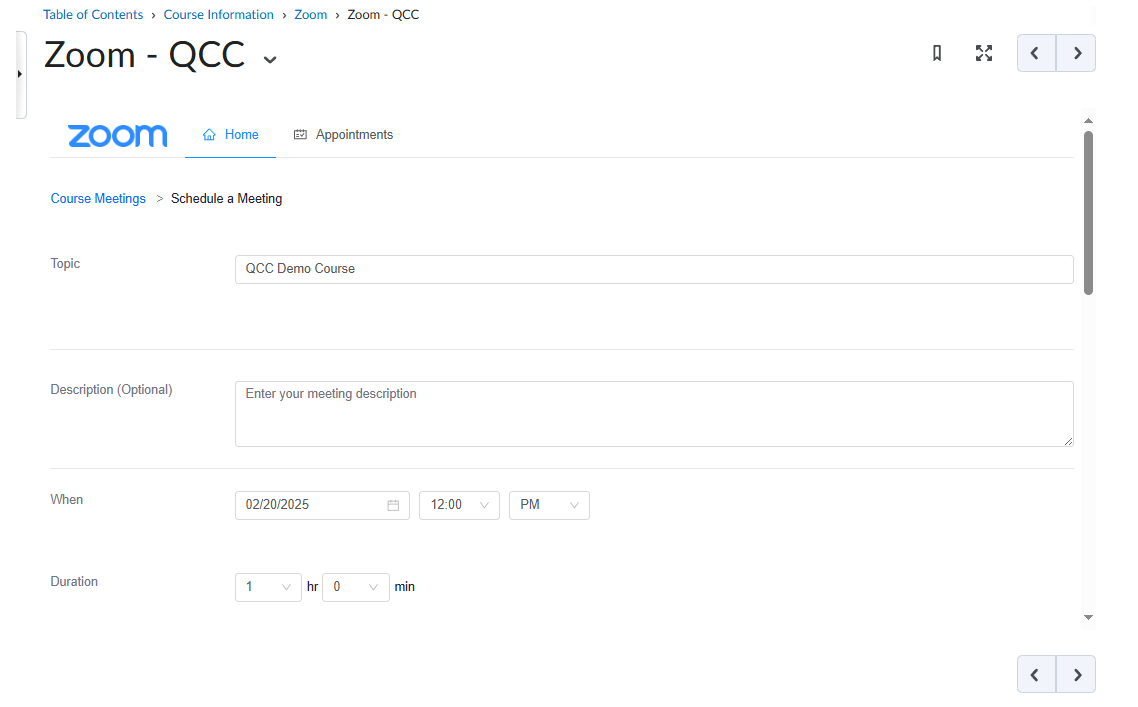Screen dimensions: 1138x707
Task: Open fullscreen view of the content
Action: 983,53
